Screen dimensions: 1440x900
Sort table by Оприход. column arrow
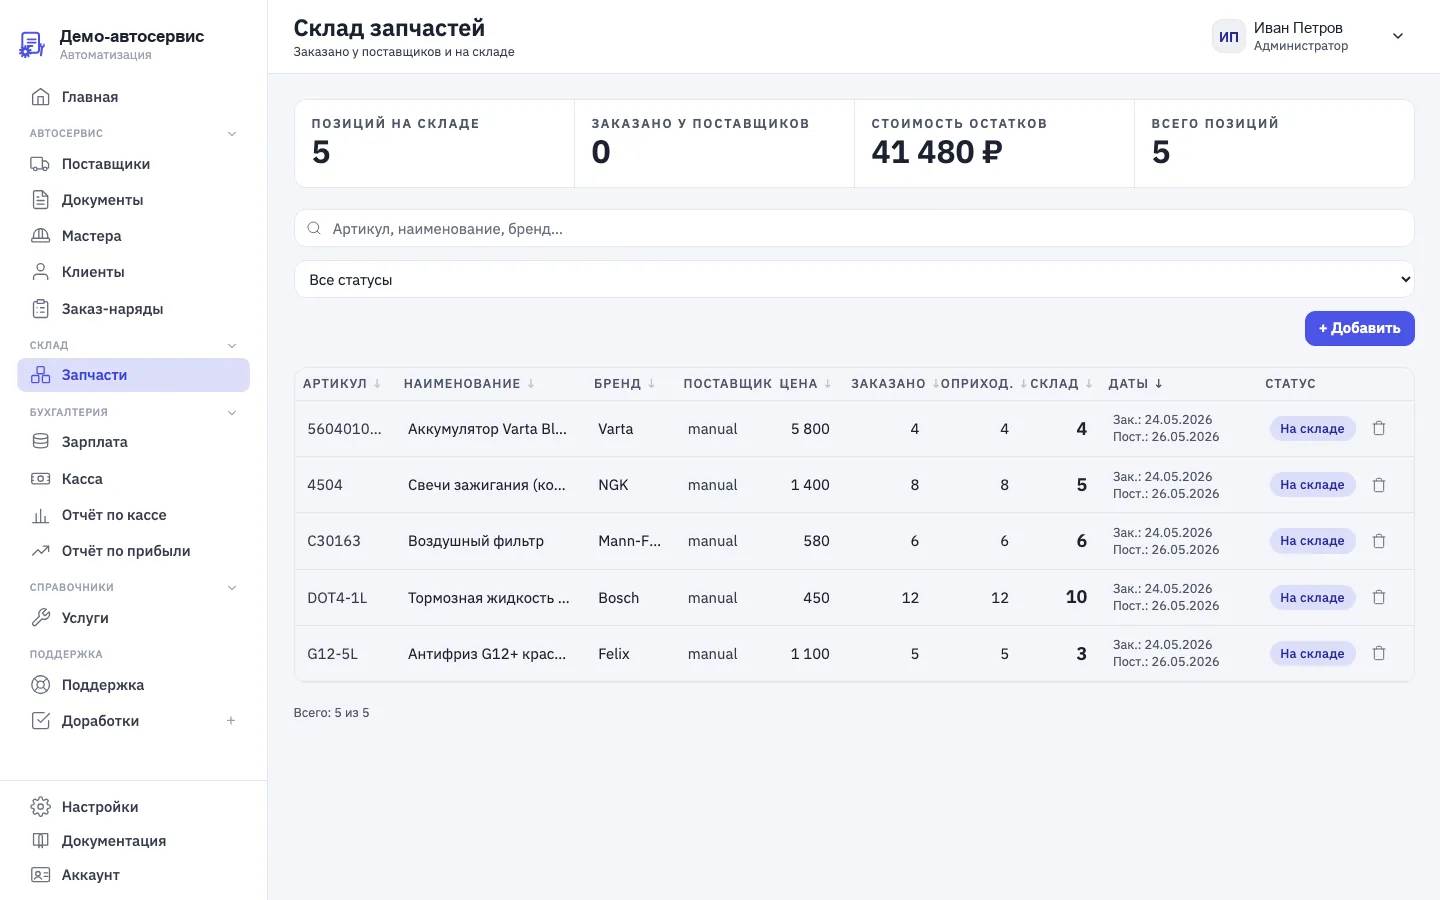[x=1024, y=384]
